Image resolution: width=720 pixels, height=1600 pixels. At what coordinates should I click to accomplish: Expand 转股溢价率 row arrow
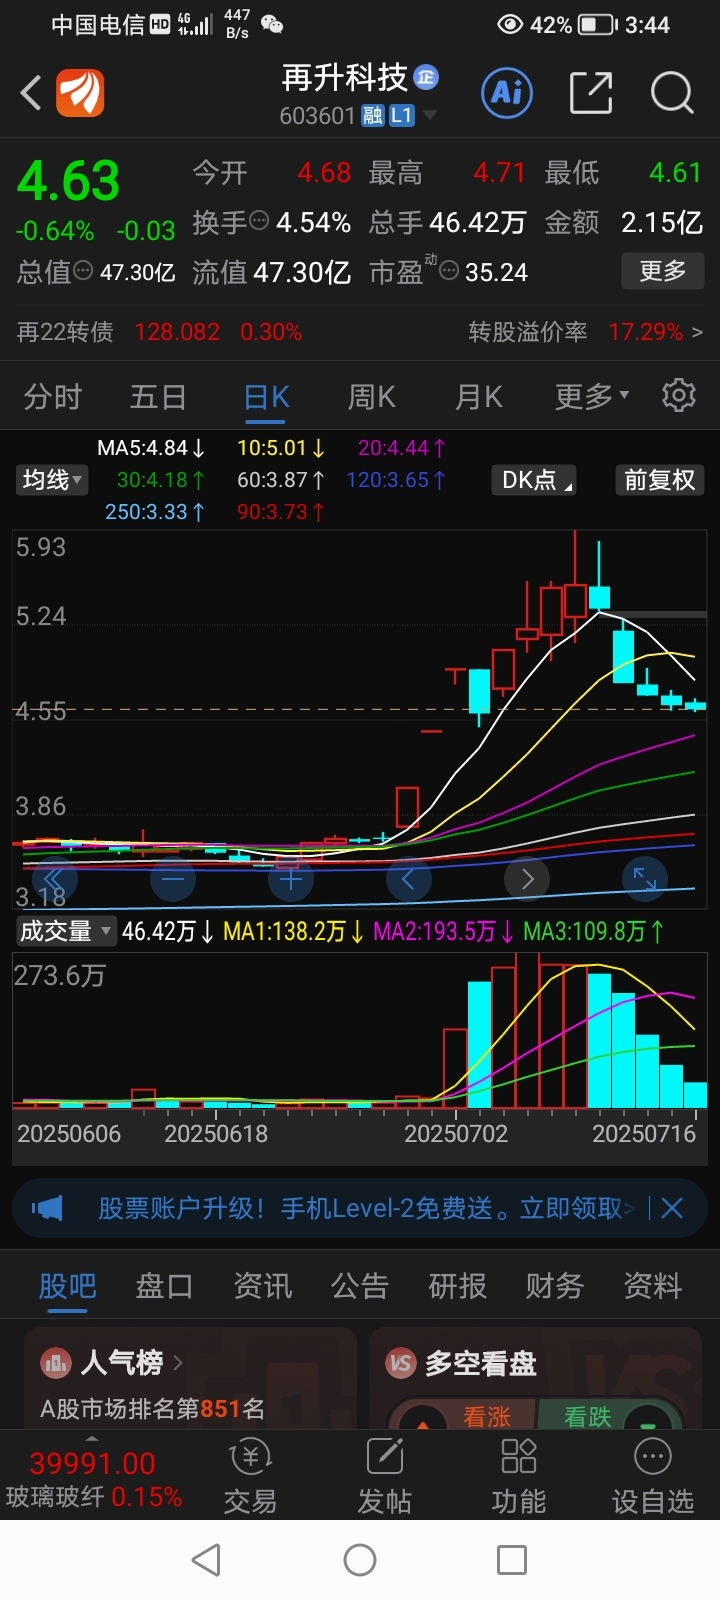click(x=697, y=331)
